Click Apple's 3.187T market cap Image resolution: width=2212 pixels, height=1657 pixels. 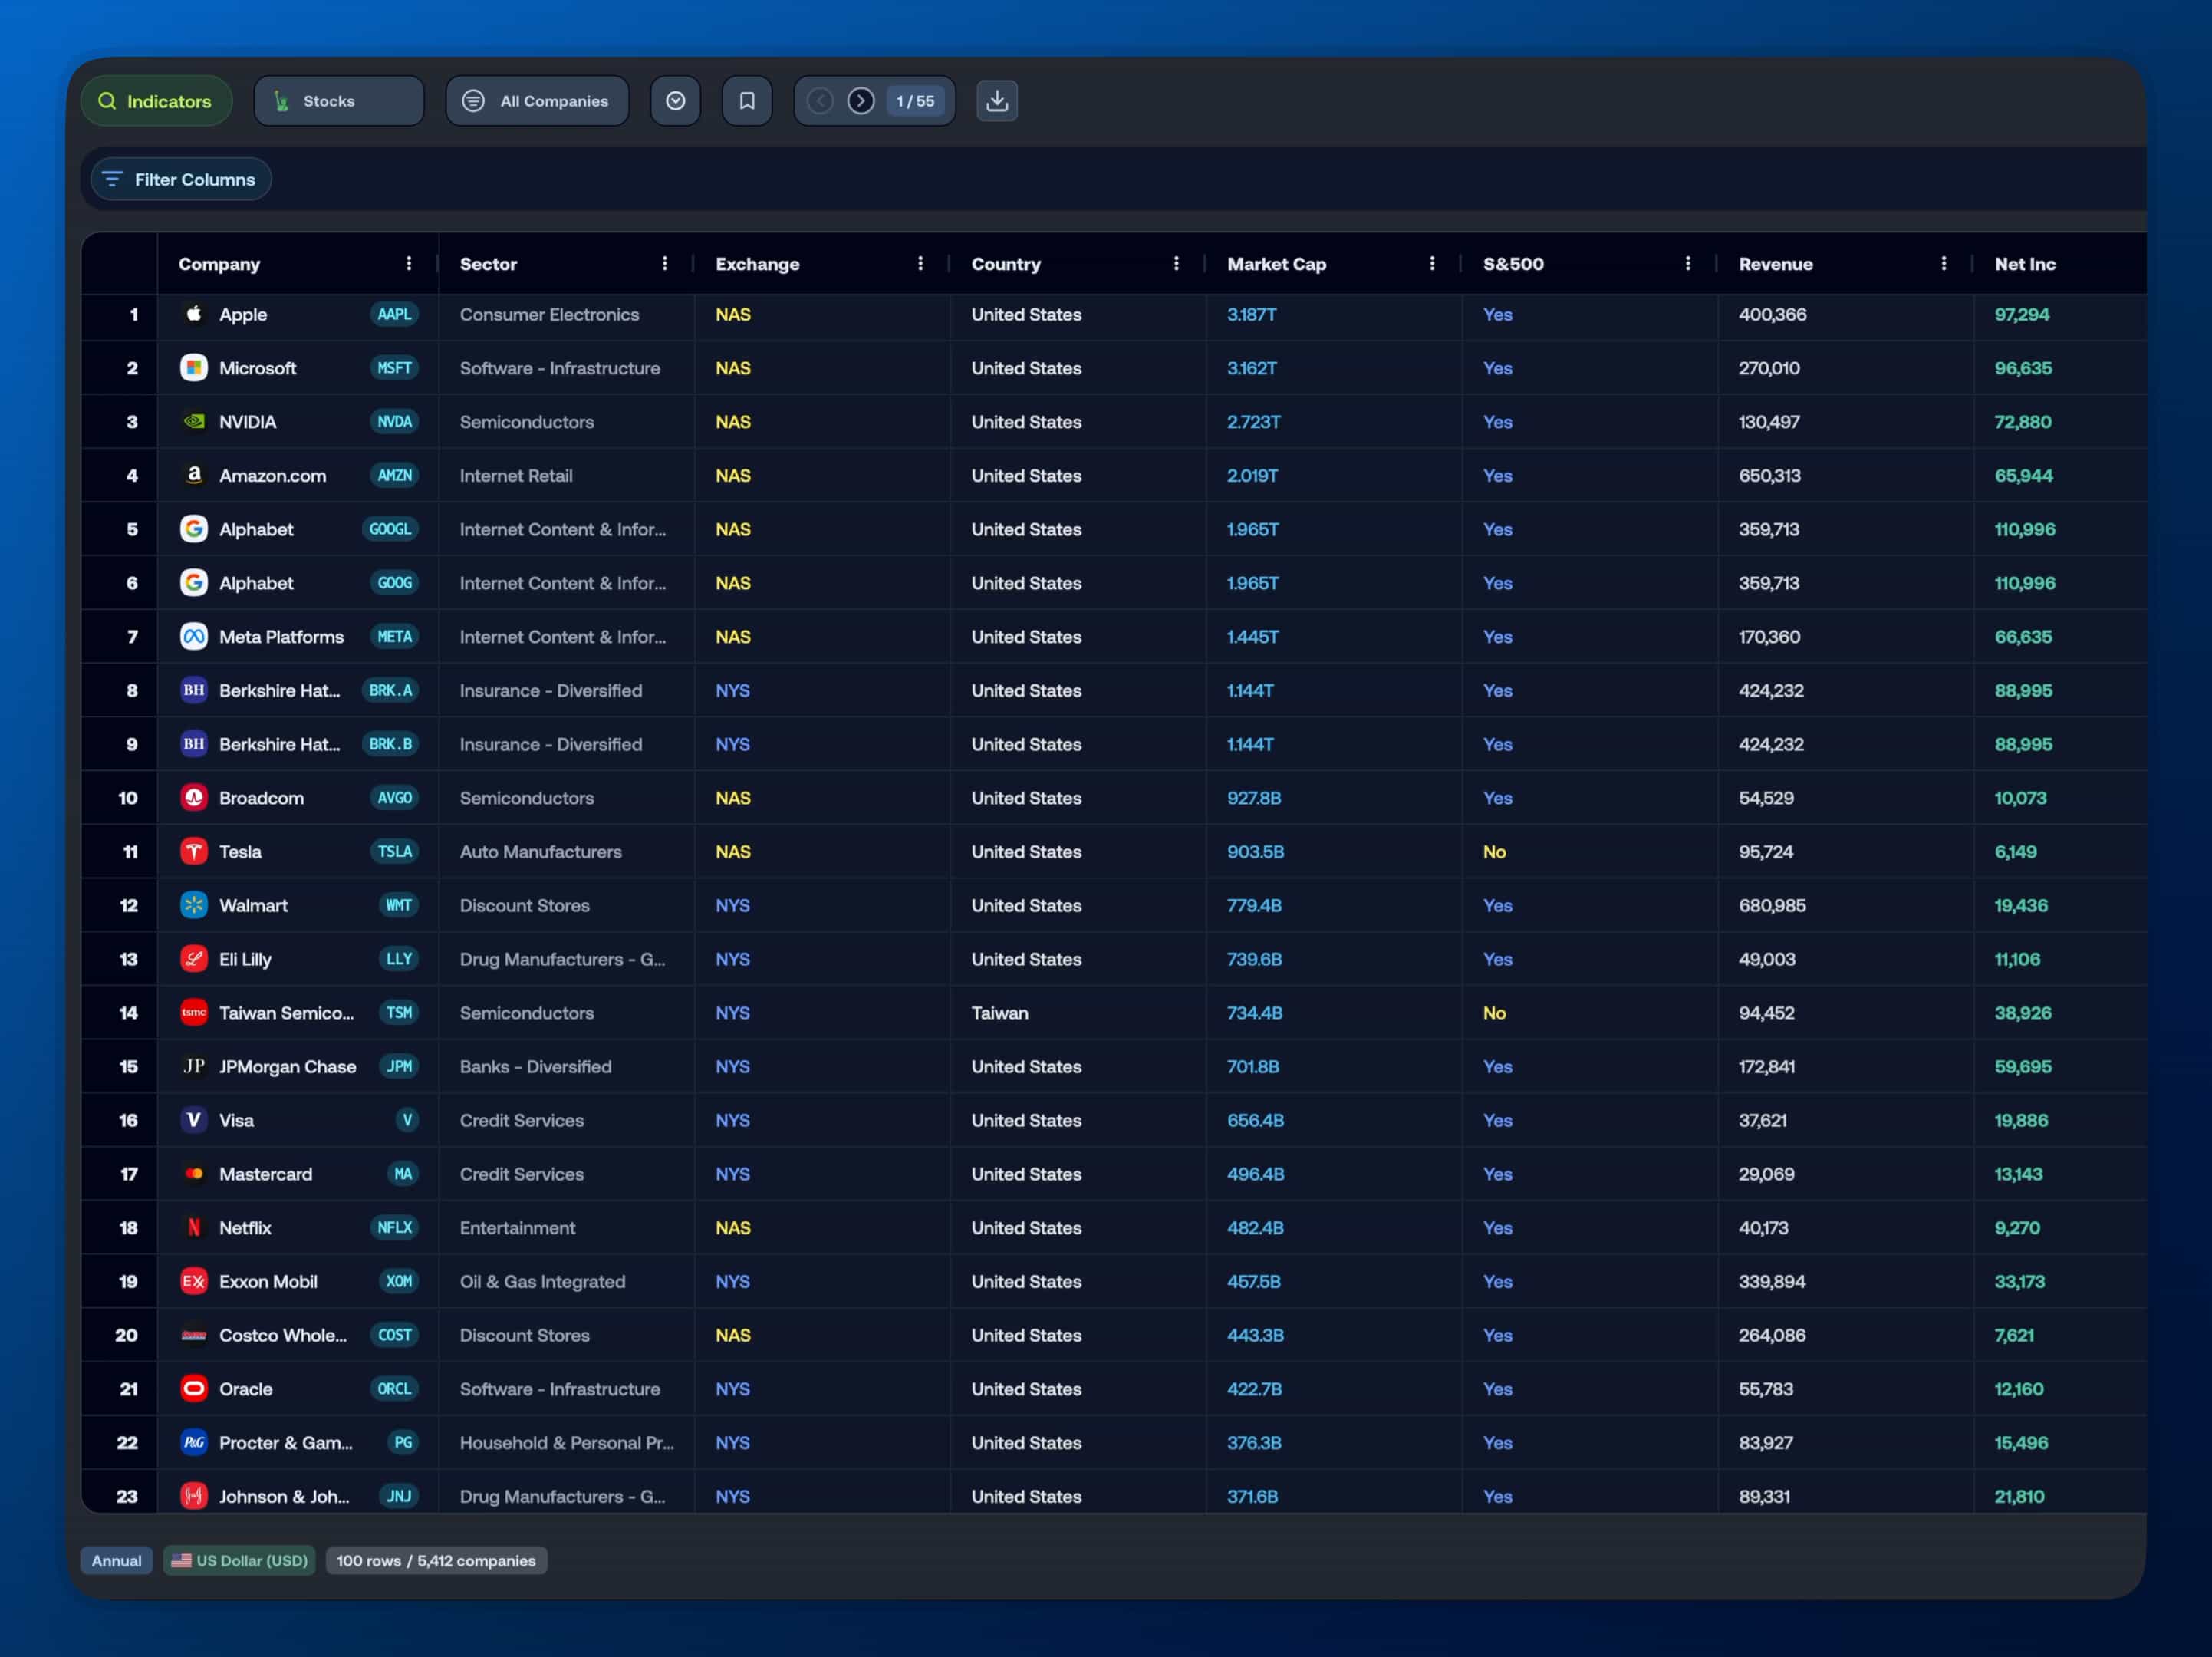point(1251,314)
